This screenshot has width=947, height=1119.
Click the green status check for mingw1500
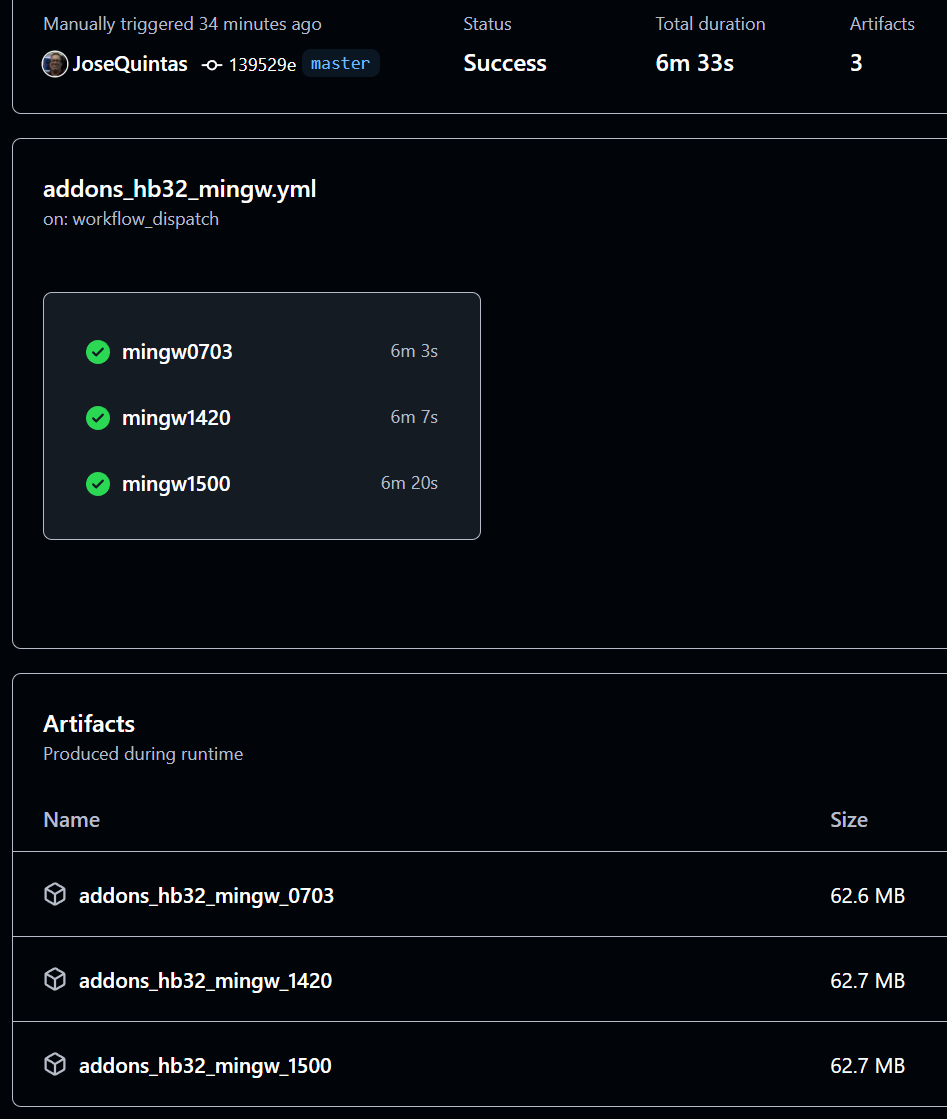click(x=98, y=484)
